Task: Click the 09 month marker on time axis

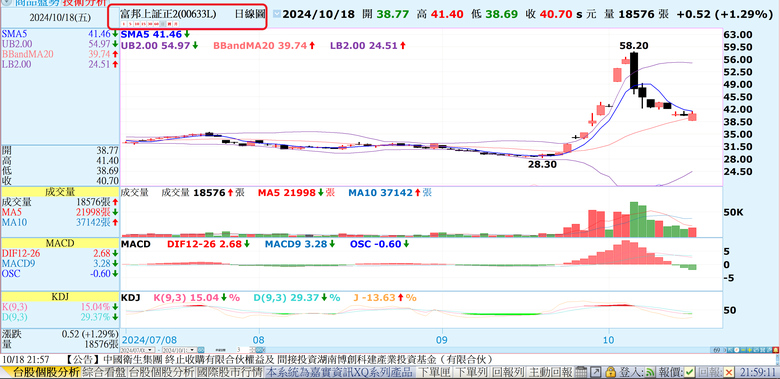Action: pyautogui.click(x=441, y=341)
